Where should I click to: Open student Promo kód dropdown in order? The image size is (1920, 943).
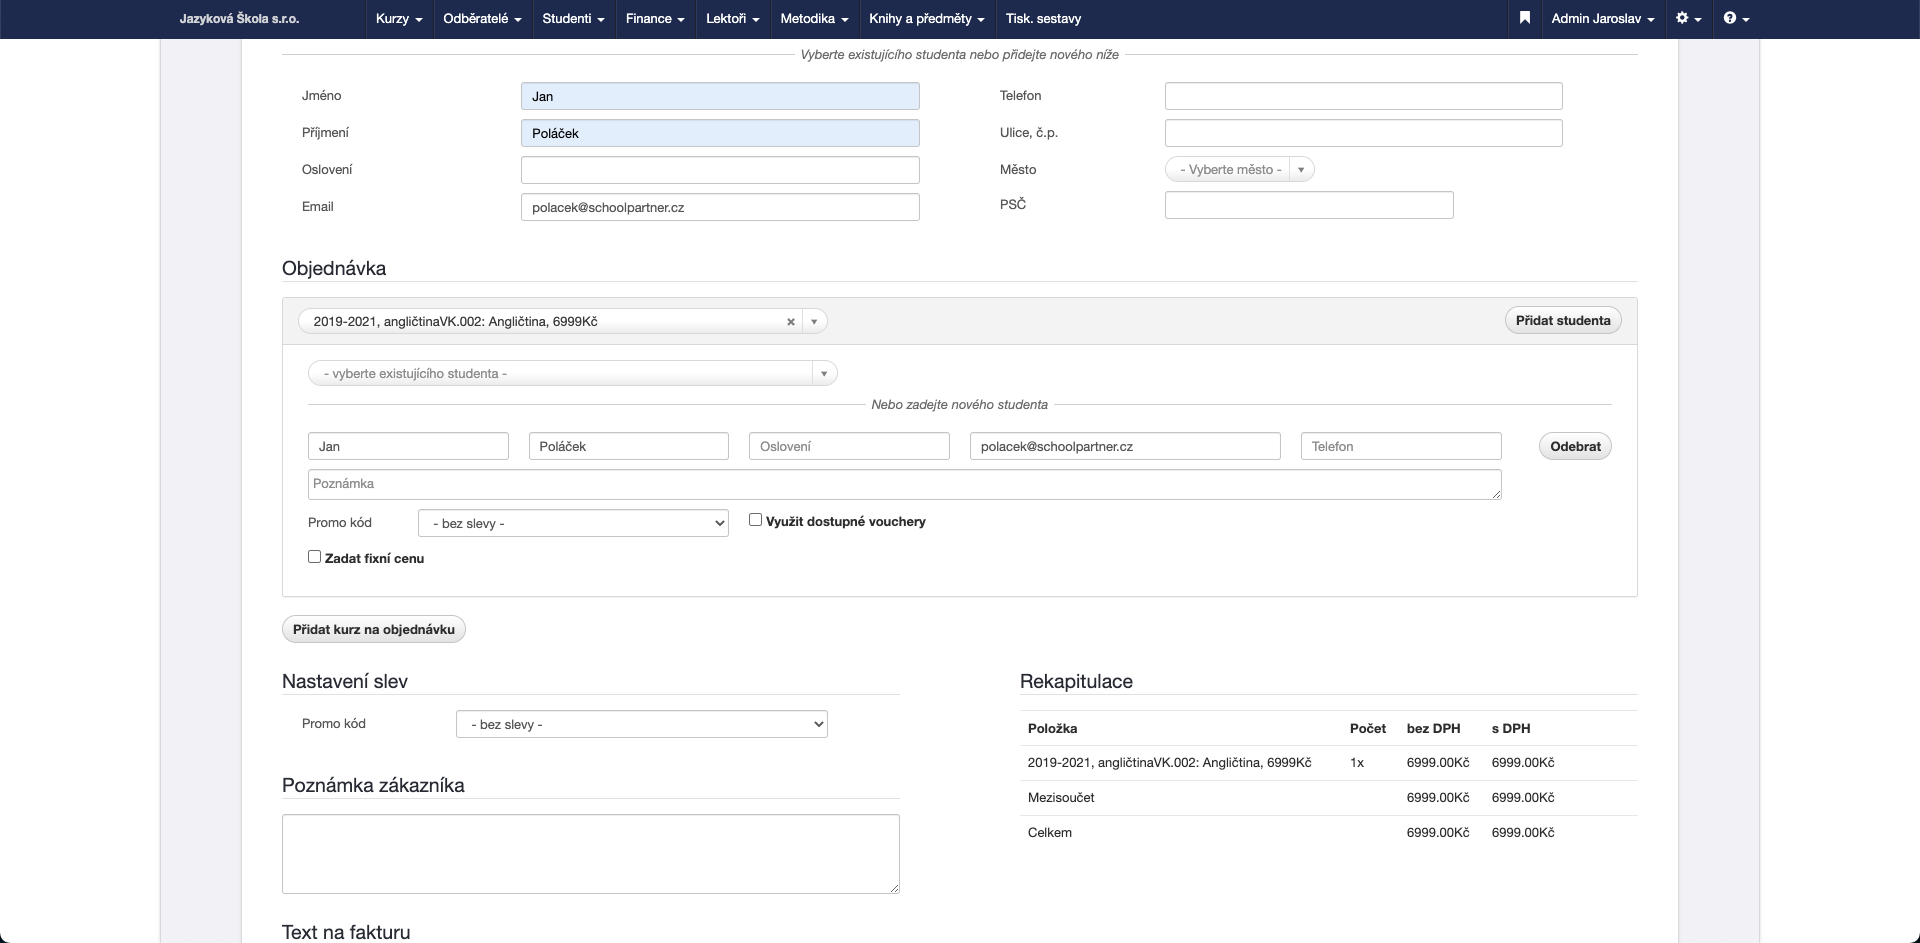click(573, 523)
